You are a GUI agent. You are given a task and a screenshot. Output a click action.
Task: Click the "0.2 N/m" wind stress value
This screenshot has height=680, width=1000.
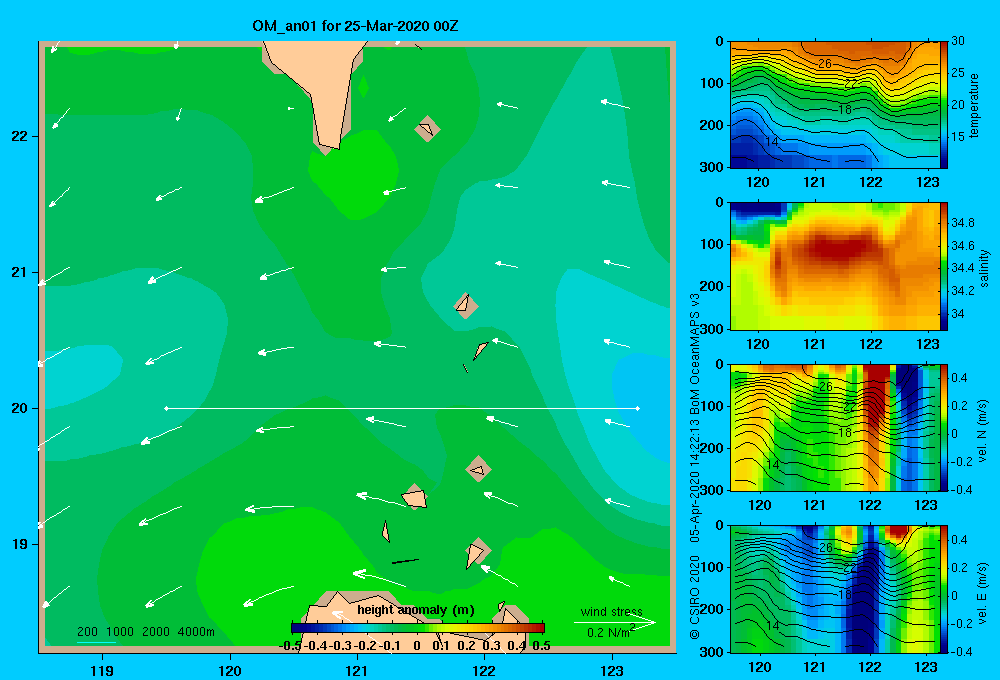point(608,632)
